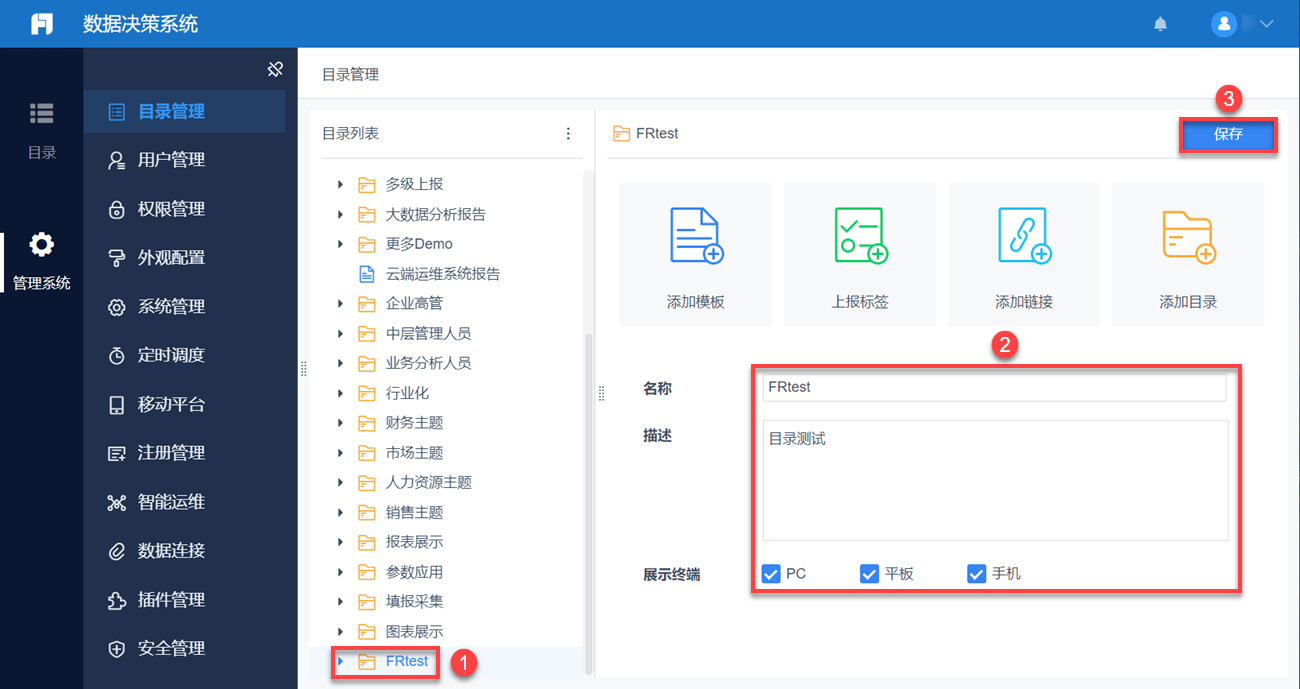Image resolution: width=1300 pixels, height=689 pixels.
Task: Select the 填报采集 folder
Action: coord(414,602)
